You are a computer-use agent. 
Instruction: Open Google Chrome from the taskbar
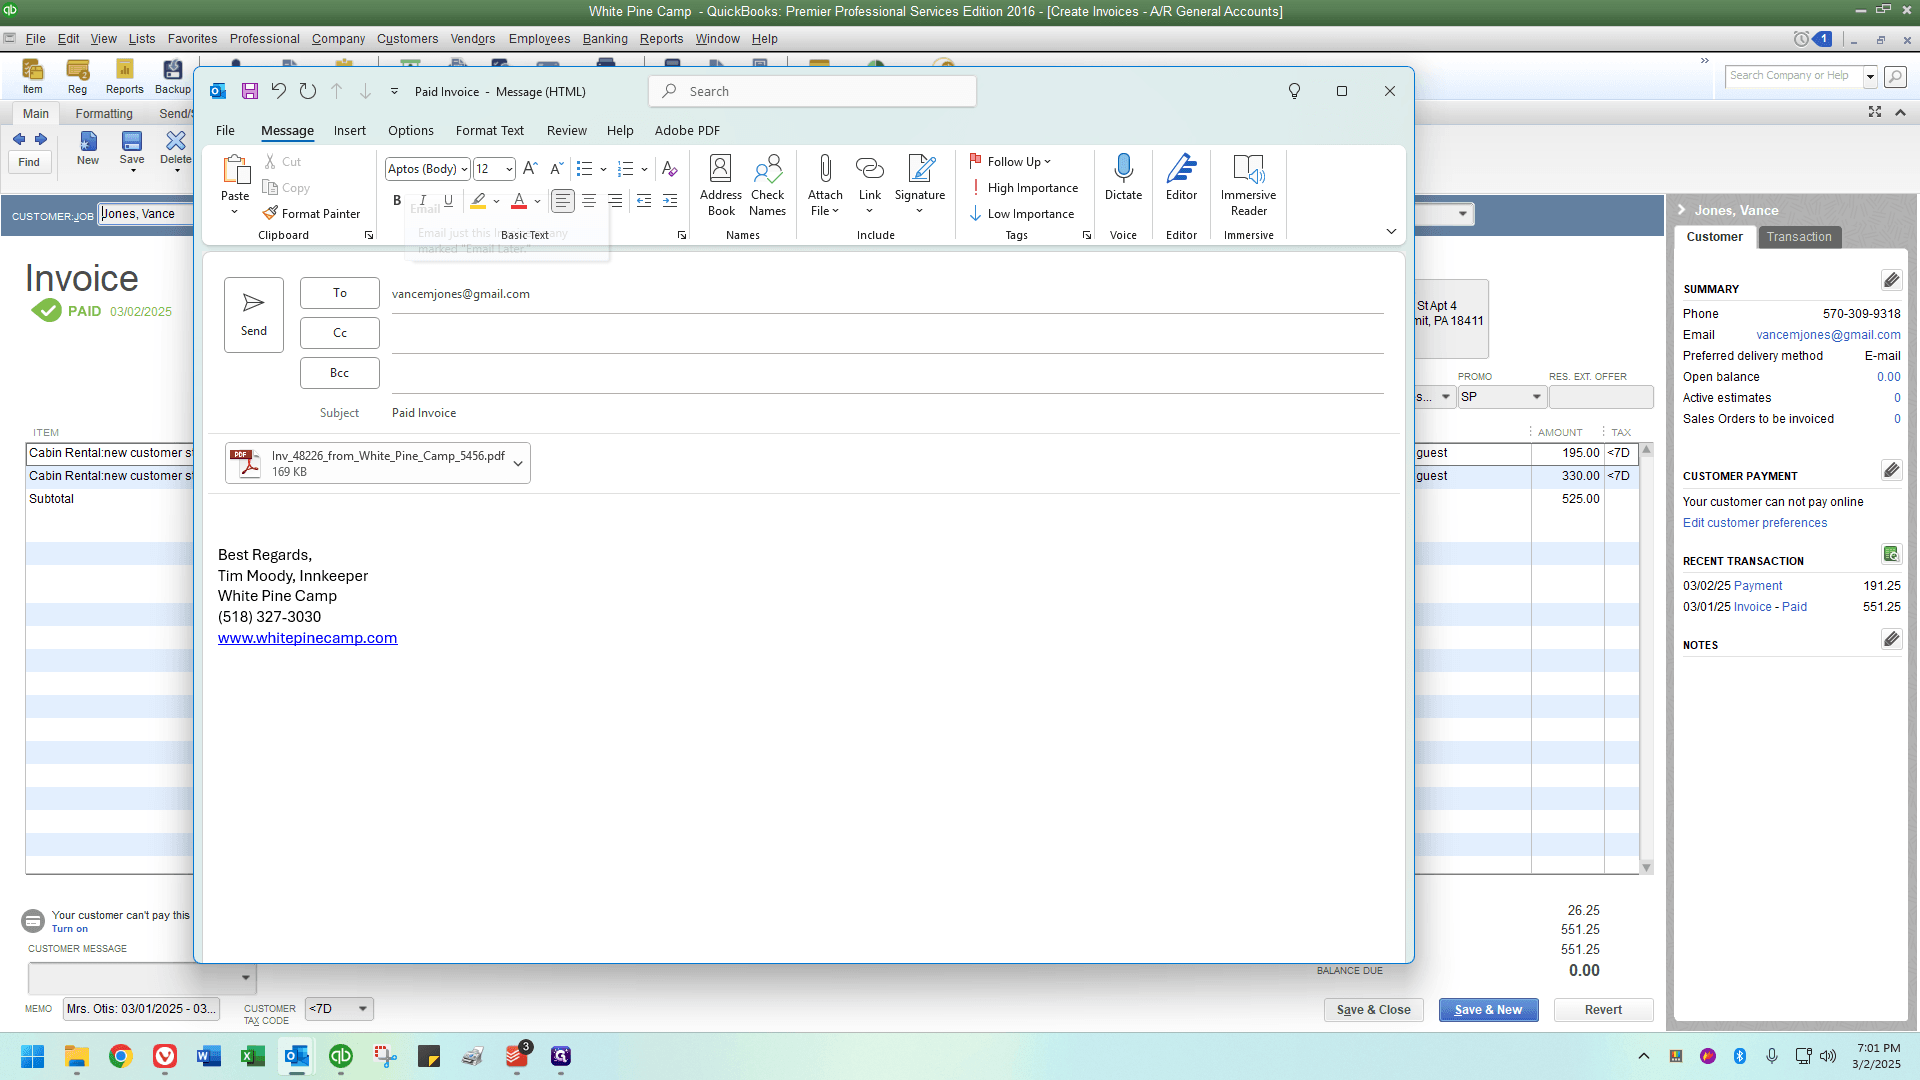(121, 1056)
